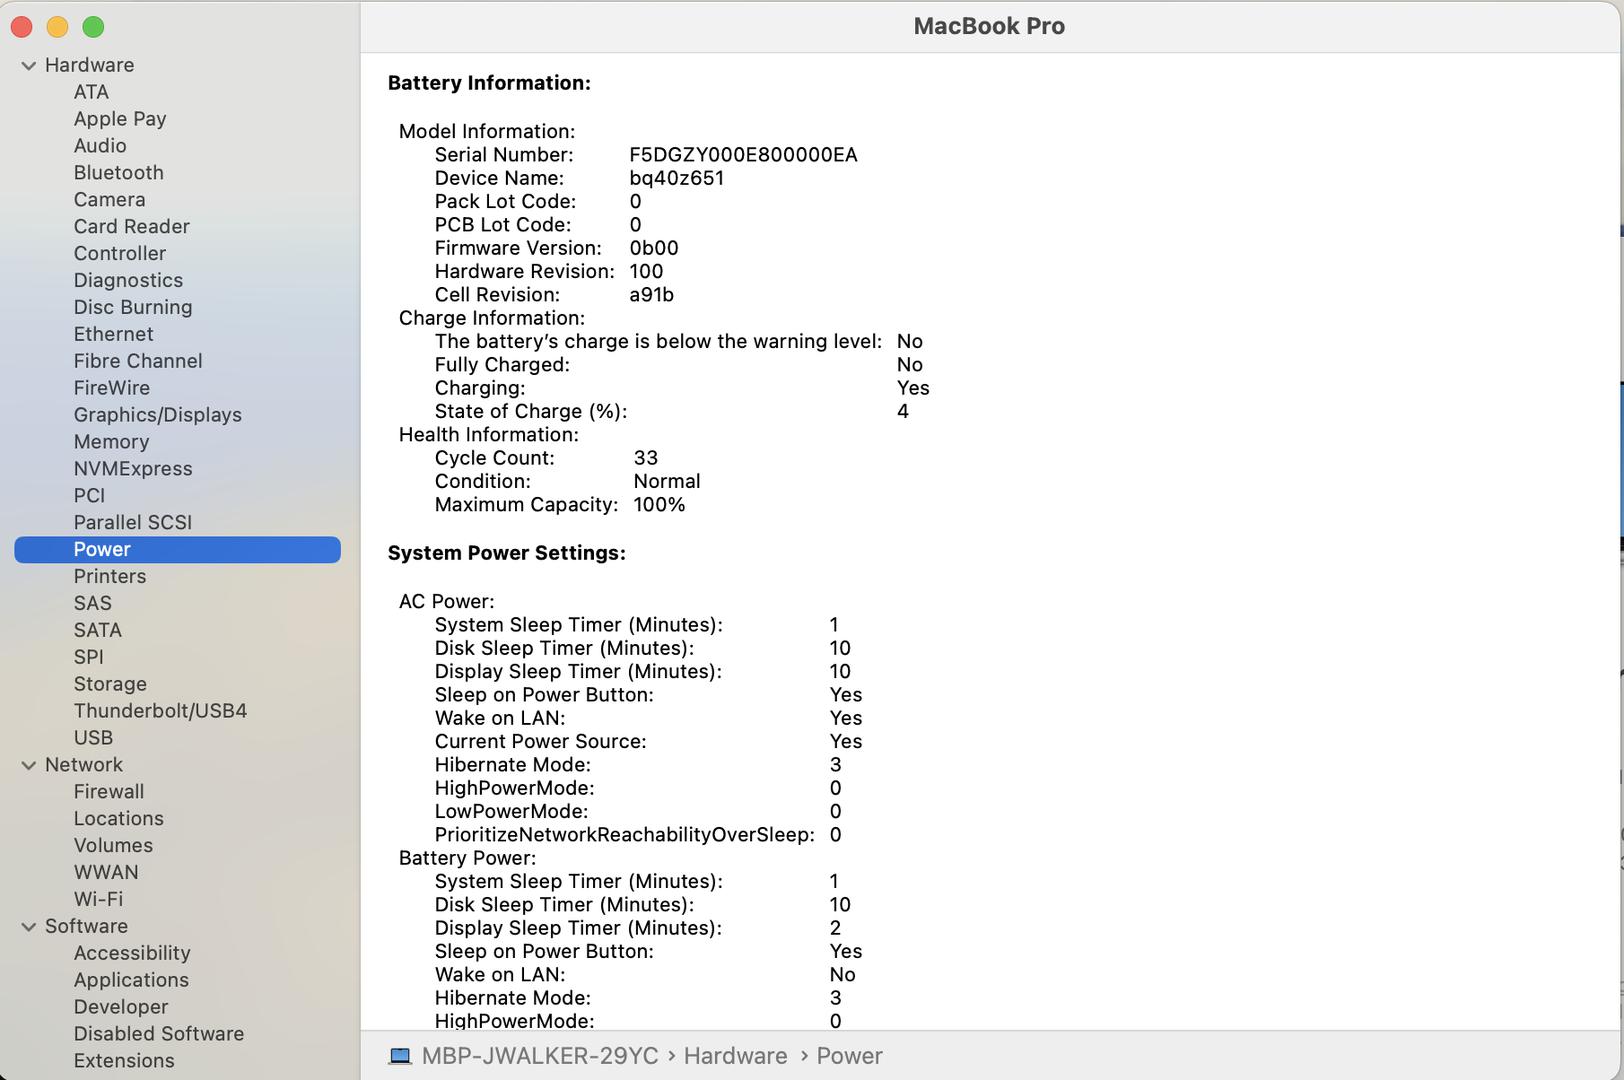Select Extensions under Software
The height and width of the screenshot is (1080, 1624).
pyautogui.click(x=123, y=1062)
